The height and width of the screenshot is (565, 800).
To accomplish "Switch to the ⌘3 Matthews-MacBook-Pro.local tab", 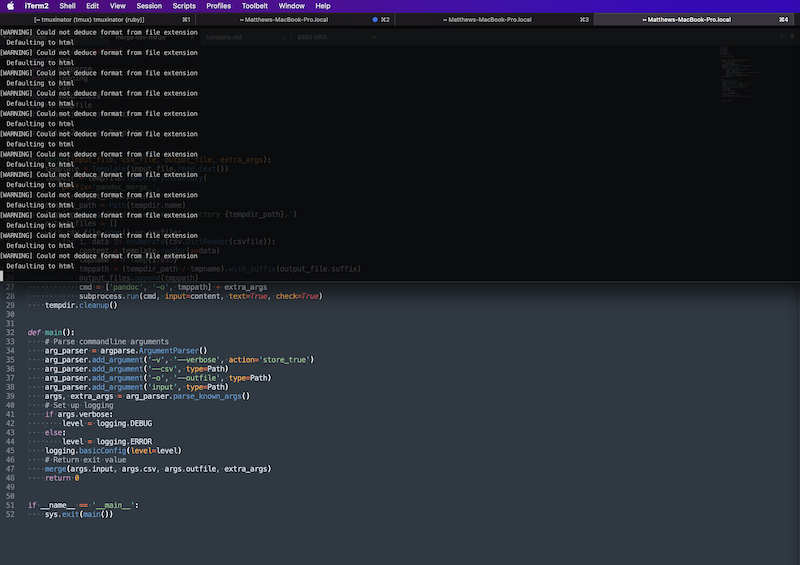I will pos(493,19).
